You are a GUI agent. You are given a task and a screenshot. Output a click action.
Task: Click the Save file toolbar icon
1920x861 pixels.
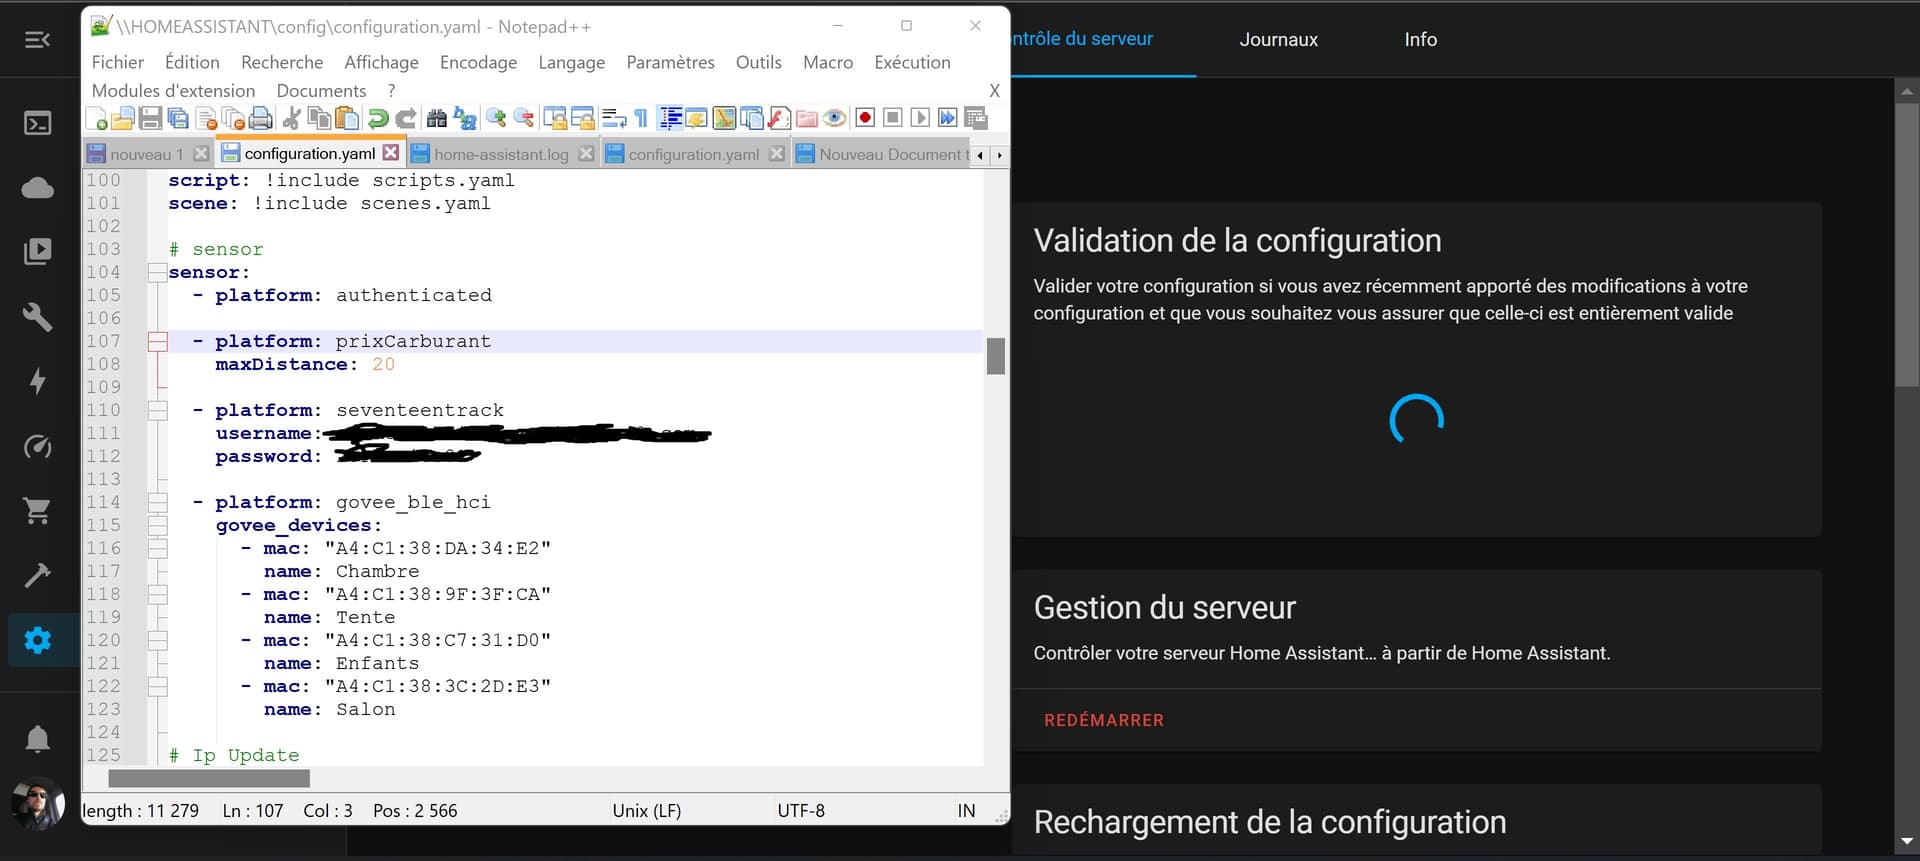pyautogui.click(x=150, y=119)
